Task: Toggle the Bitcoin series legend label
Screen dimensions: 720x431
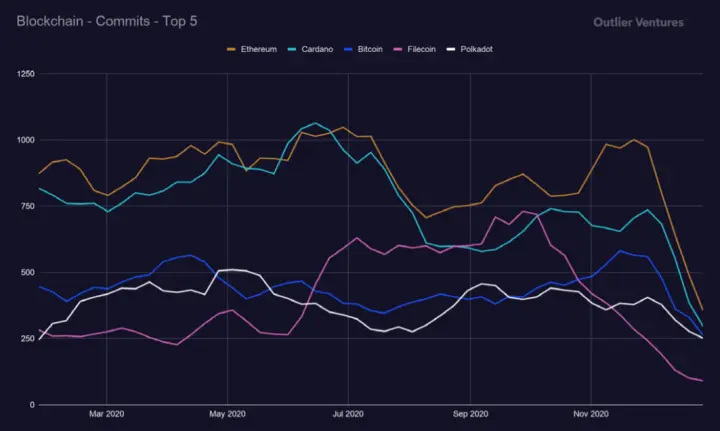Action: tap(370, 49)
